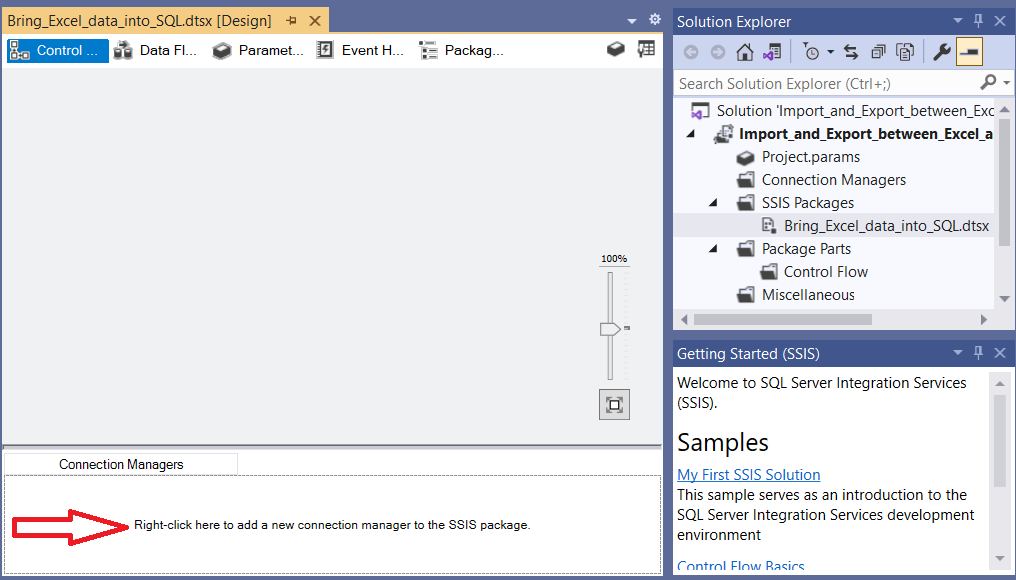Toggle auto-hide pin on Getting Started panel
Viewport: 1016px width, 580px height.
pyautogui.click(x=979, y=353)
